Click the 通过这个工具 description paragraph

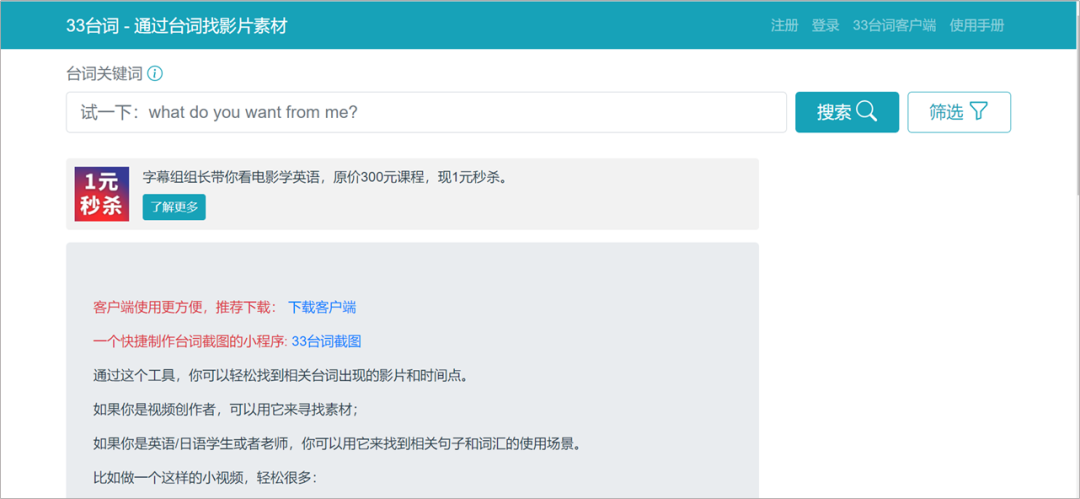pyautogui.click(x=280, y=376)
